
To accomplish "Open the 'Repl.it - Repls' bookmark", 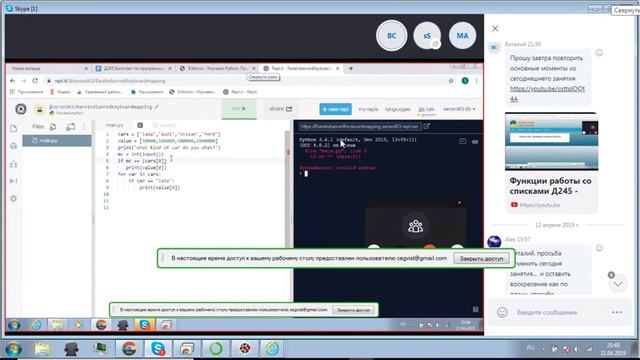I will point(240,92).
